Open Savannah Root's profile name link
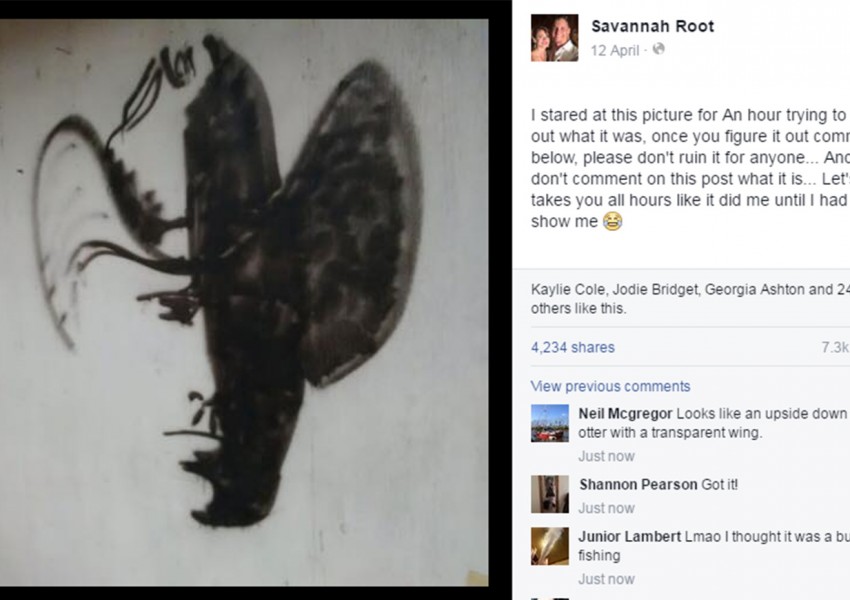 point(652,26)
